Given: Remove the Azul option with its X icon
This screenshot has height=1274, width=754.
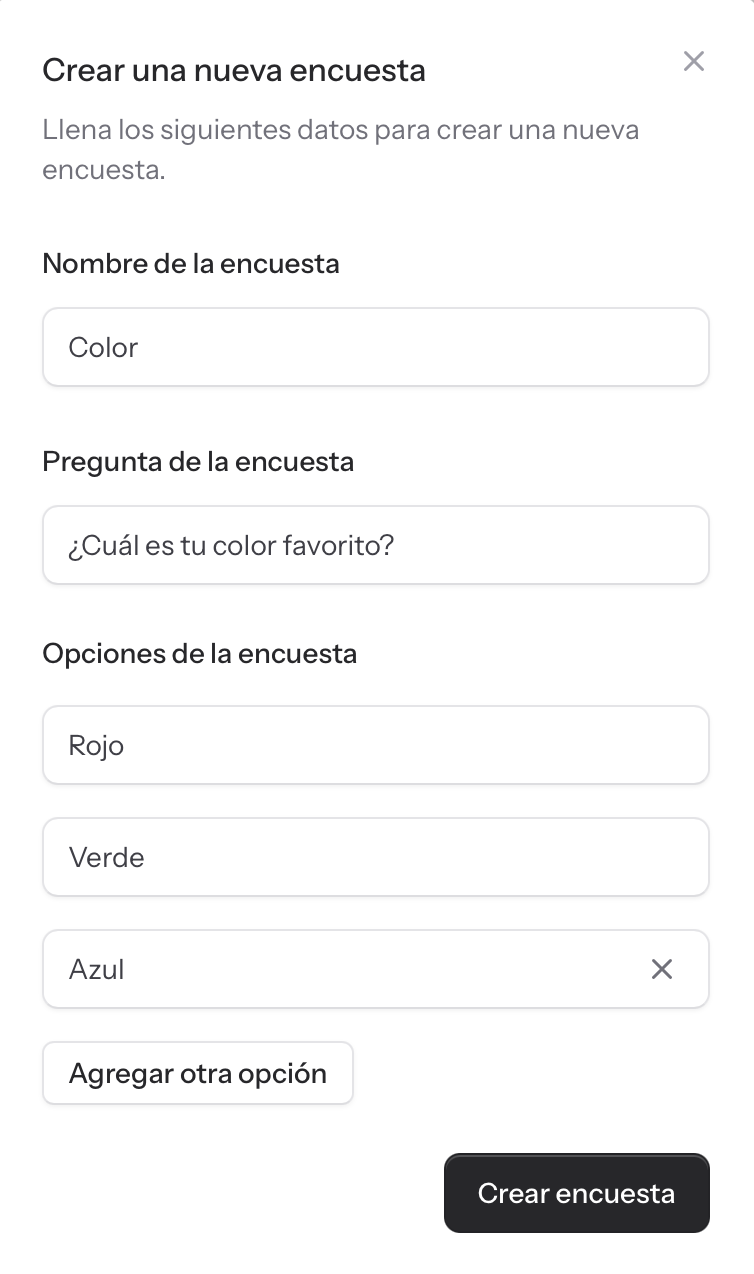Looking at the screenshot, I should [x=662, y=968].
